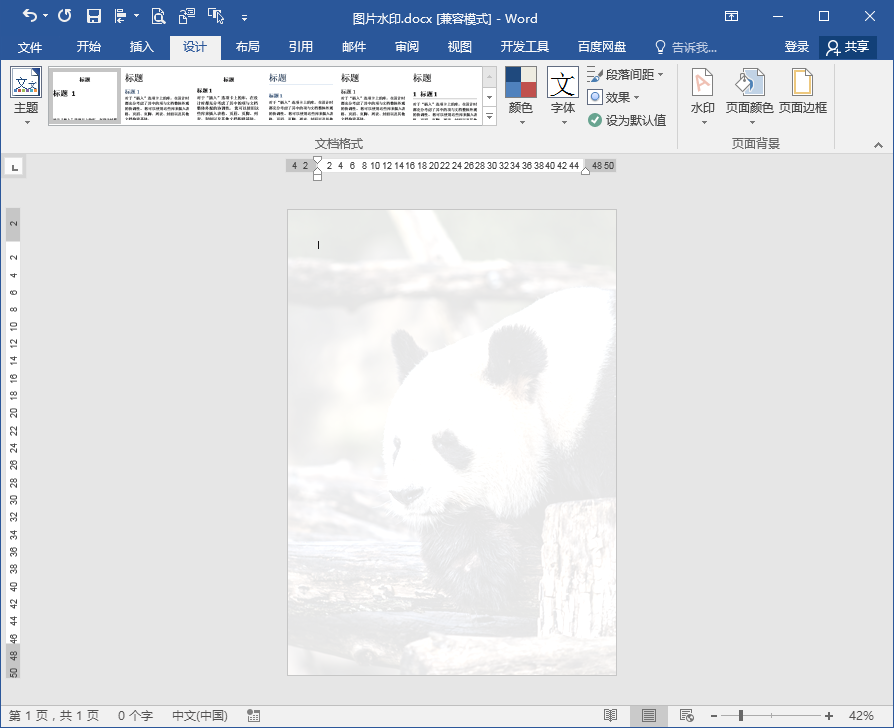The height and width of the screenshot is (728, 894).
Task: Open the 字体 theme fonts dropdown
Action: click(563, 96)
